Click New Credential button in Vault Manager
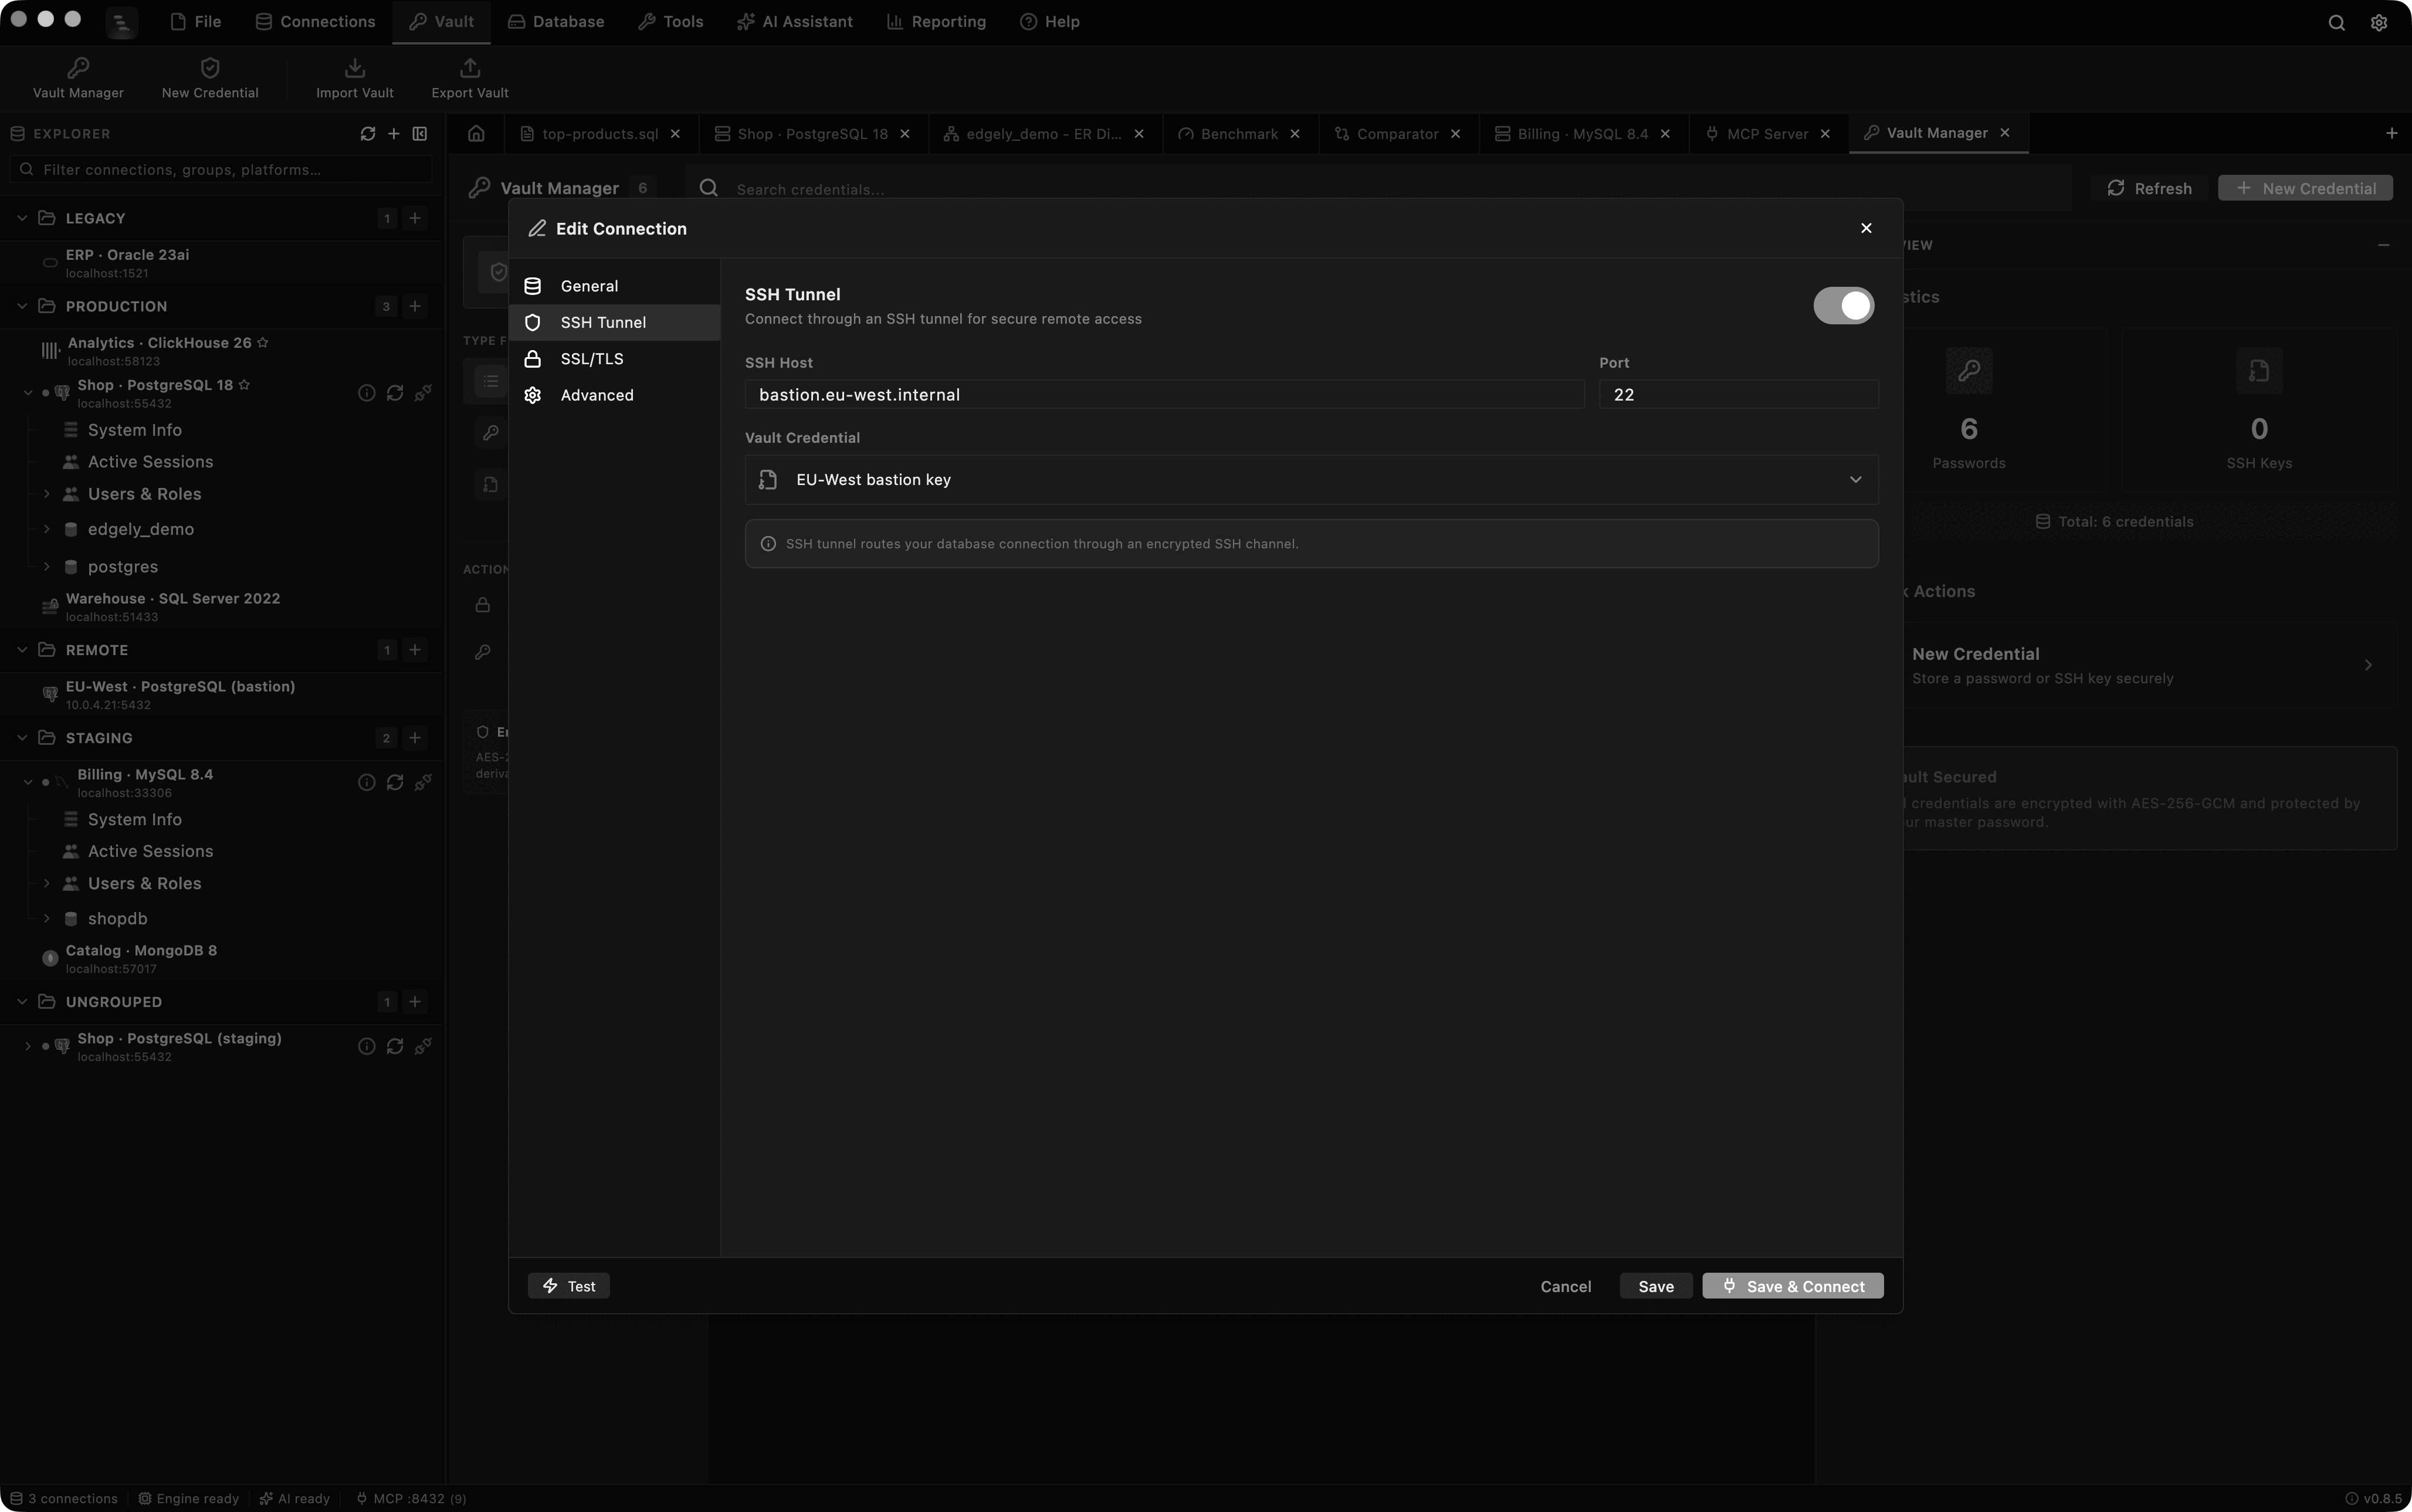This screenshot has width=2412, height=1512. pyautogui.click(x=2305, y=188)
